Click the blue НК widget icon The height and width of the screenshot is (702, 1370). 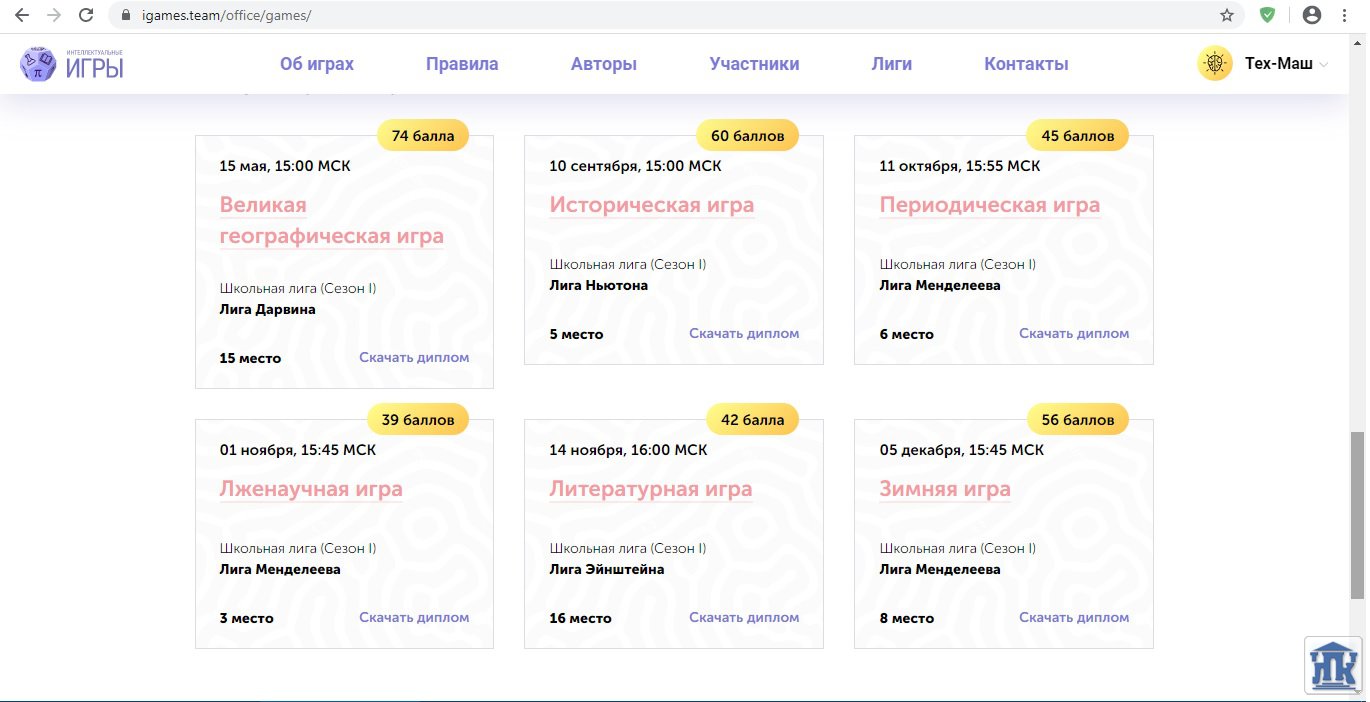coord(1333,665)
